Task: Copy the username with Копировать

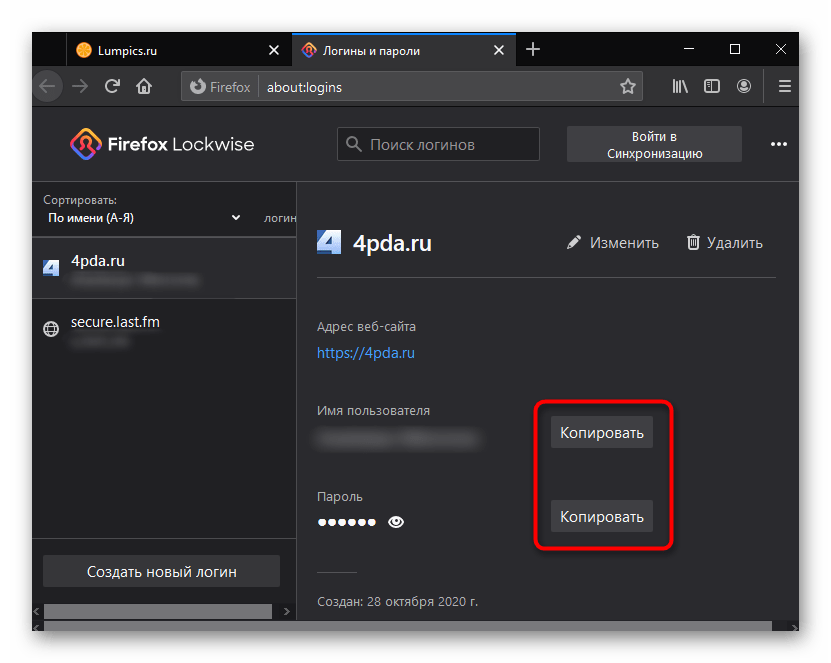Action: (x=602, y=432)
